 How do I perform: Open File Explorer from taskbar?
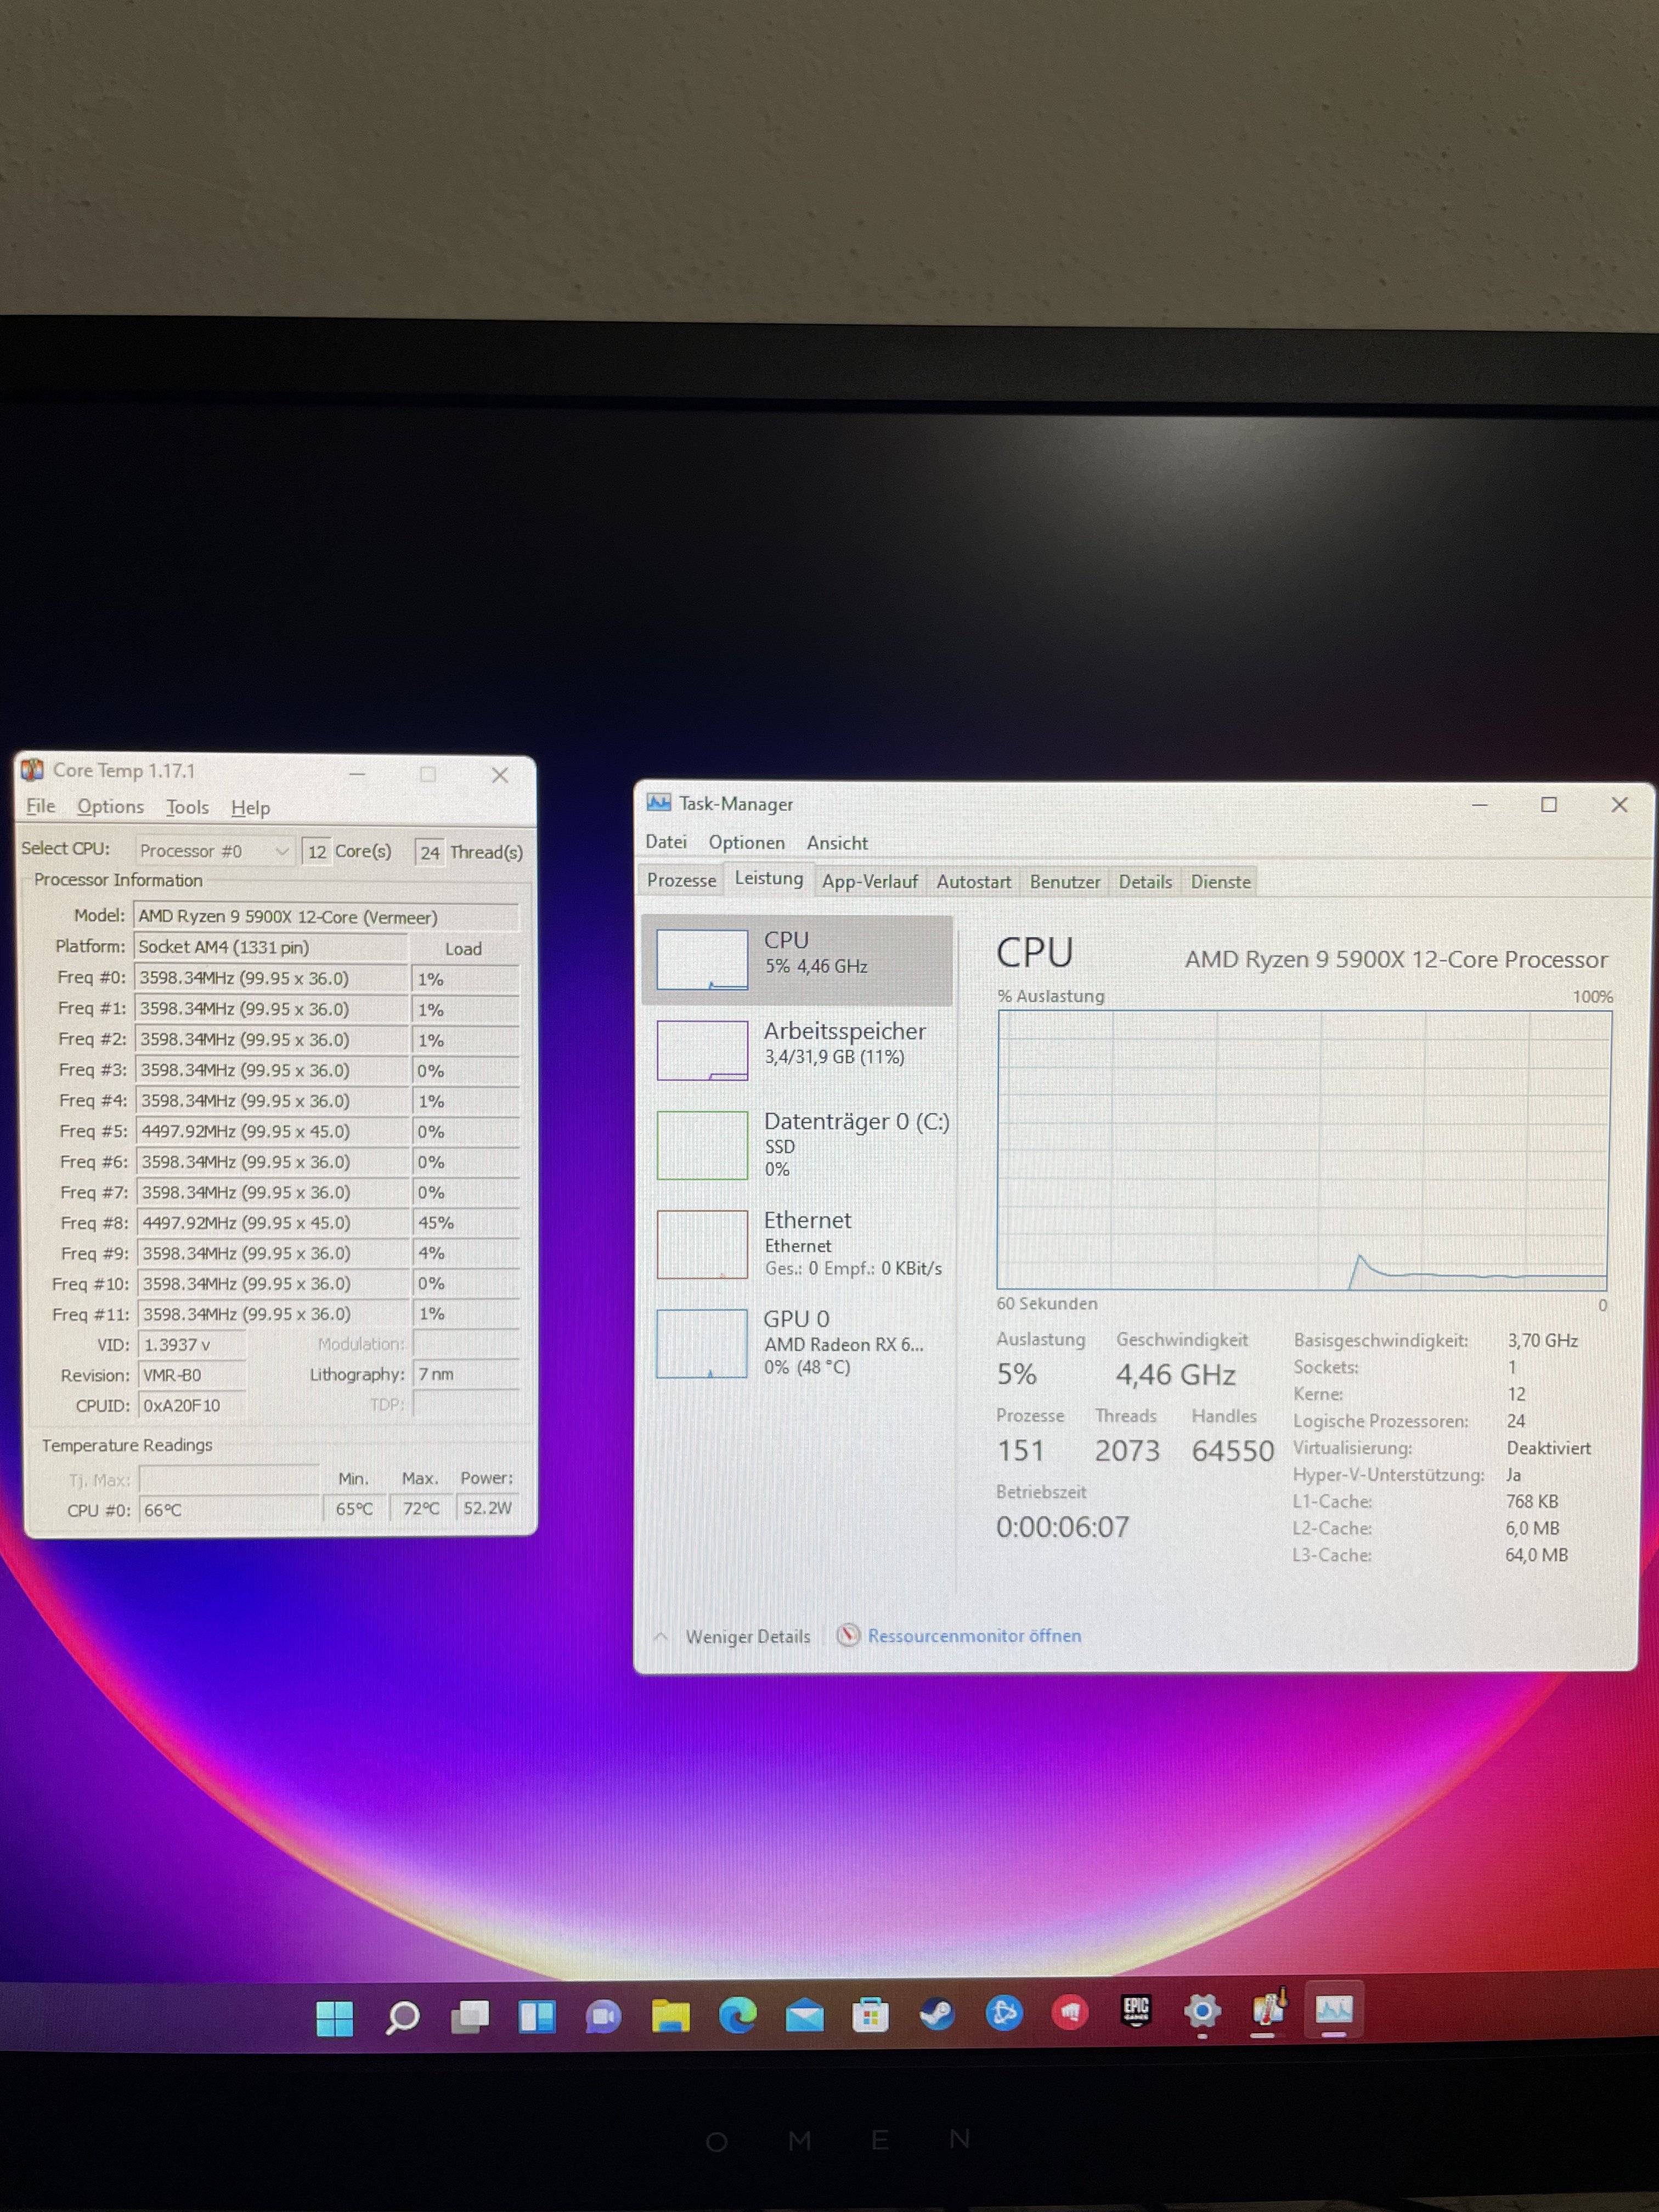(670, 2016)
